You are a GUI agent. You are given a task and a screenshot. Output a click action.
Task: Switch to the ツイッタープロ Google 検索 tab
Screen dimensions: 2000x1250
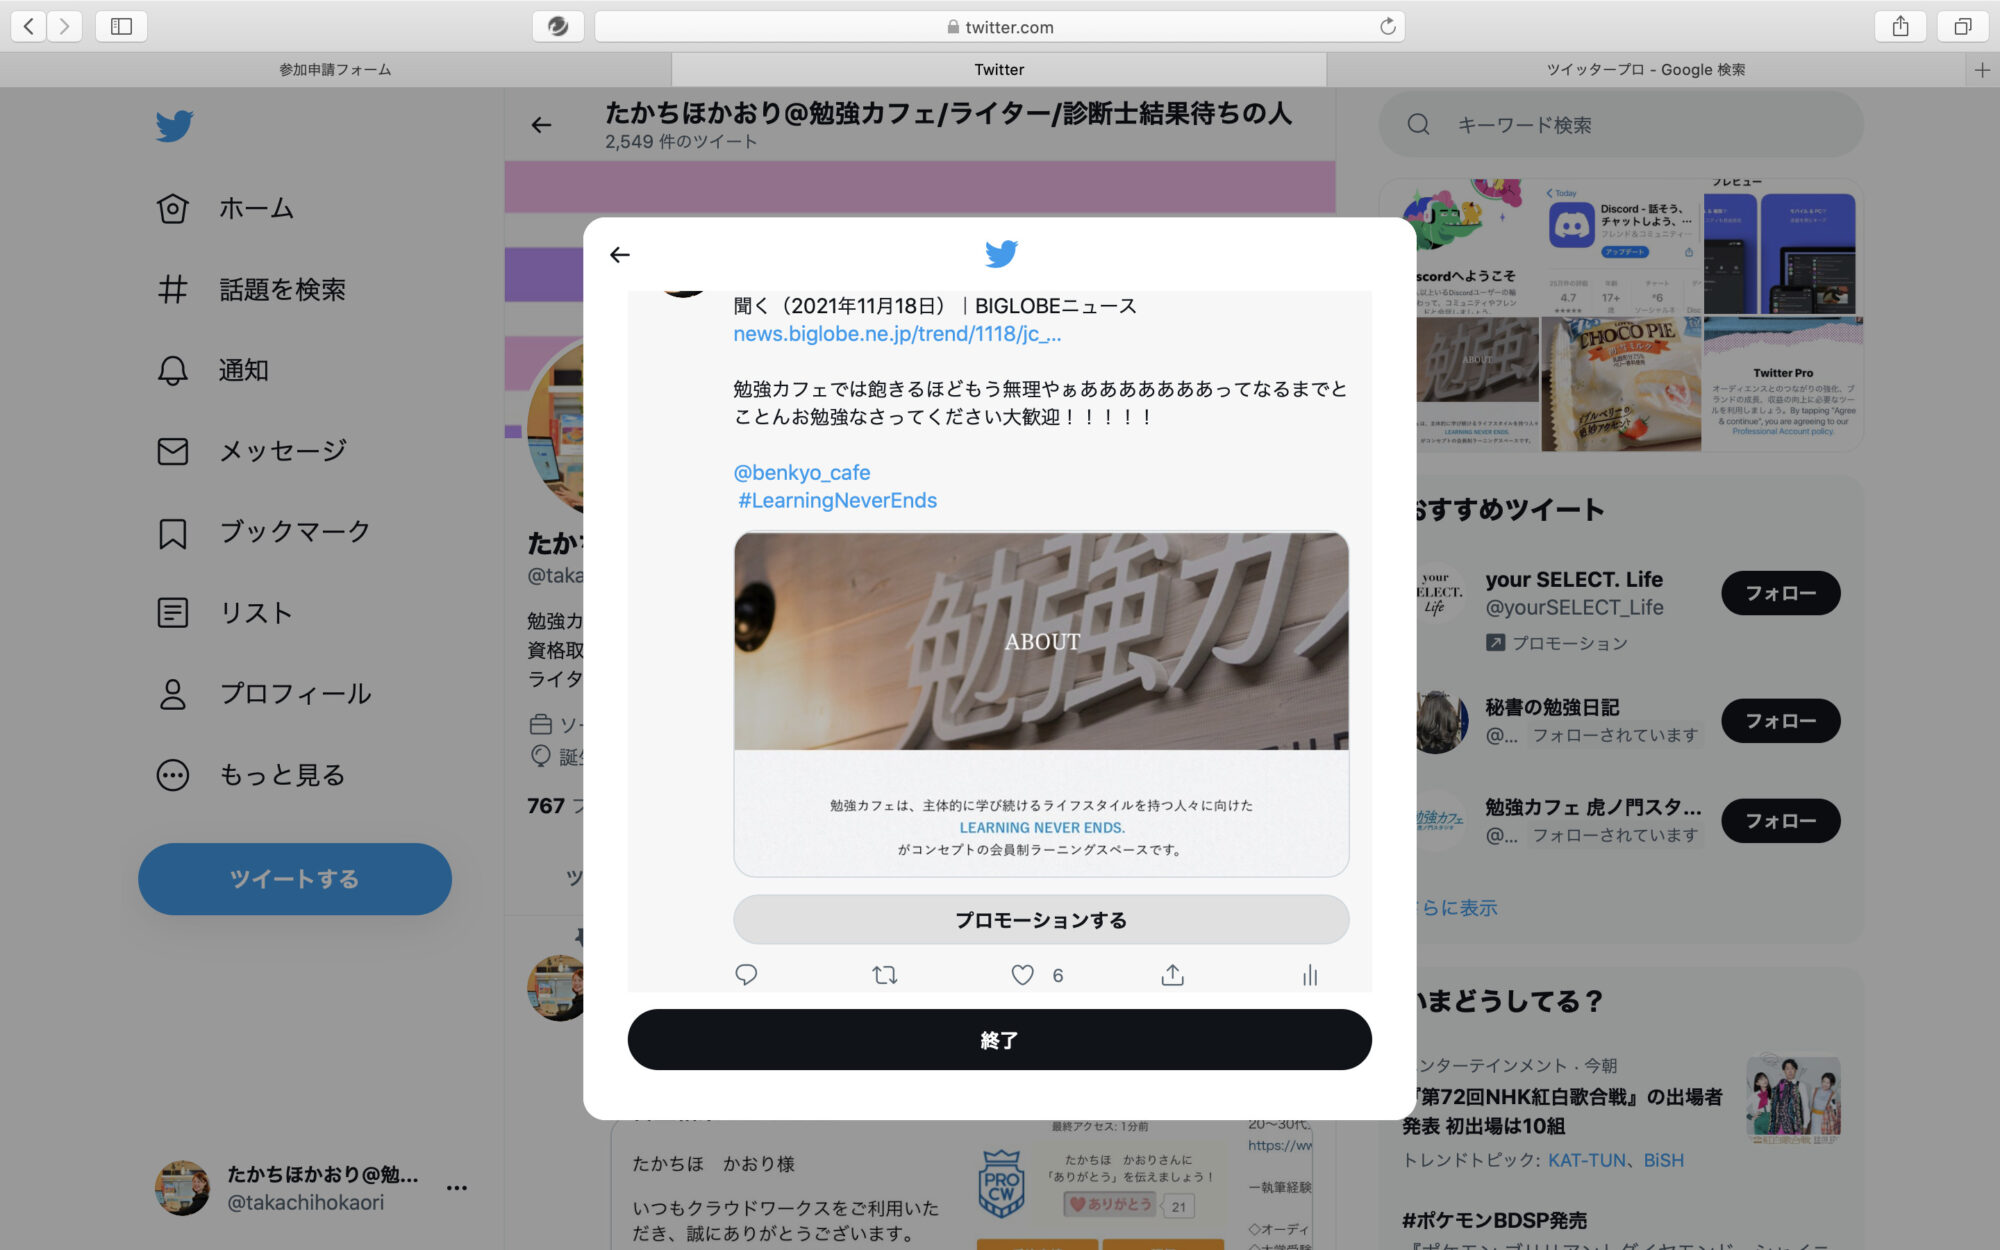click(x=1646, y=69)
